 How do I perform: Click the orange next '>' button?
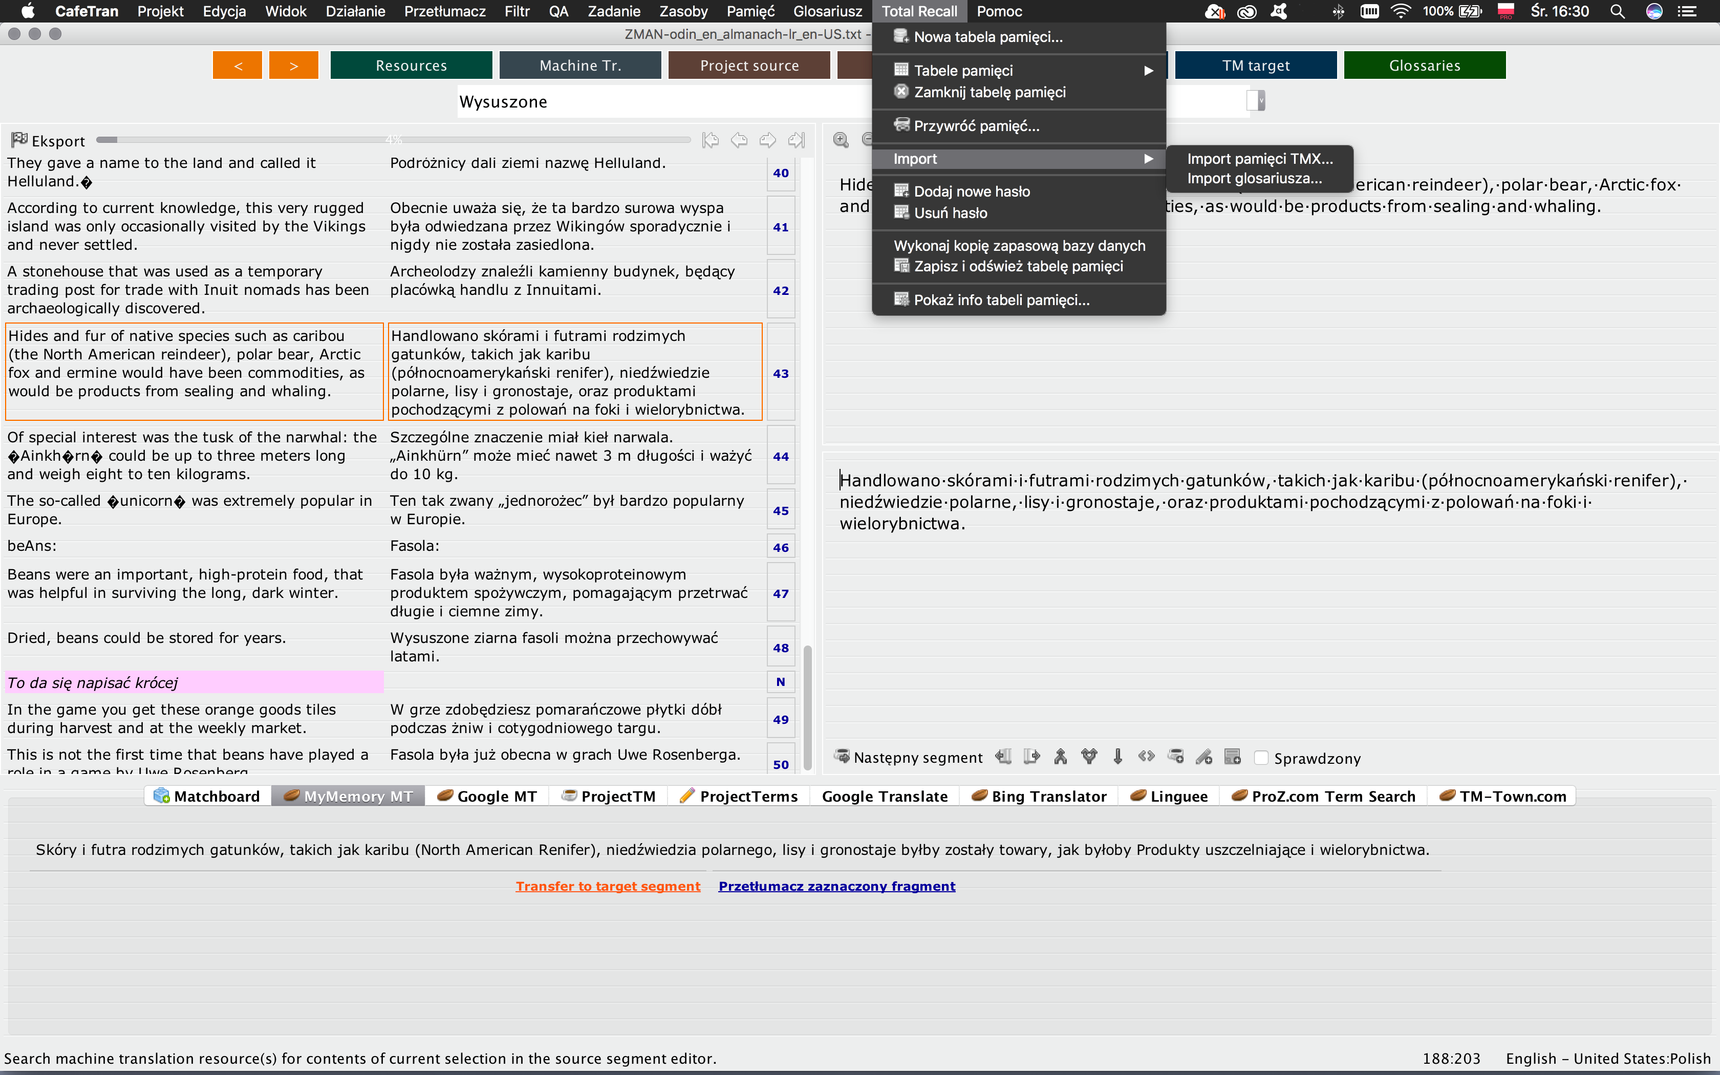tap(294, 65)
